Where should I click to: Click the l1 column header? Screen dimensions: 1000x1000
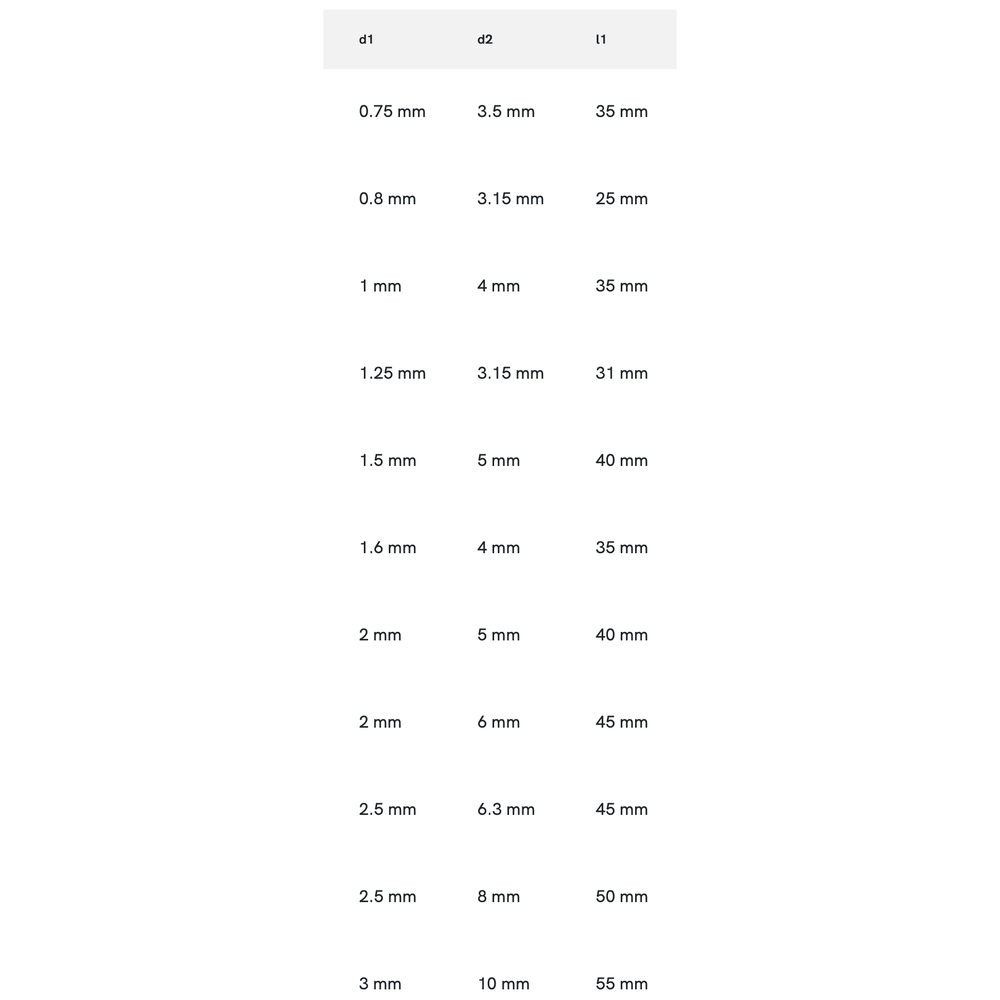pos(601,40)
